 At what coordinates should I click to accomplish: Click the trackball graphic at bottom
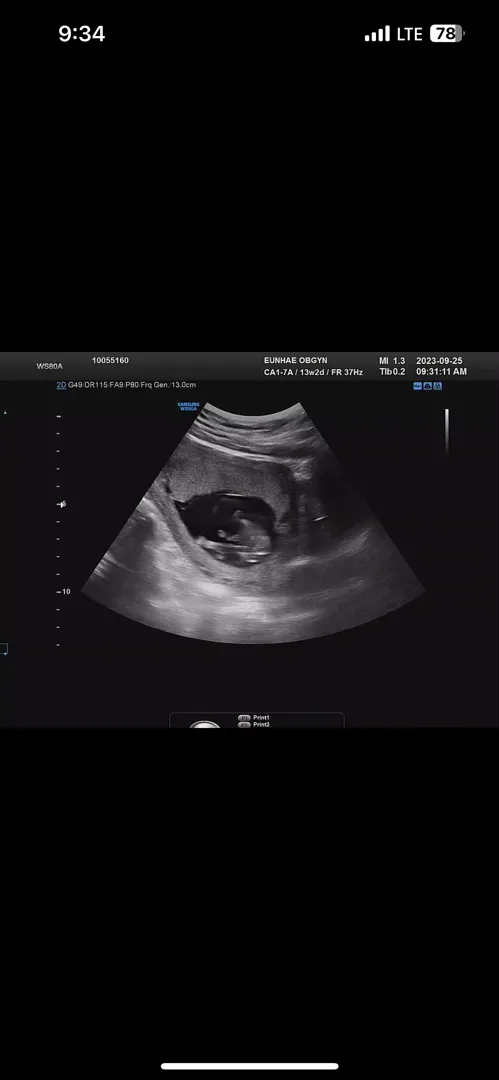[x=205, y=724]
